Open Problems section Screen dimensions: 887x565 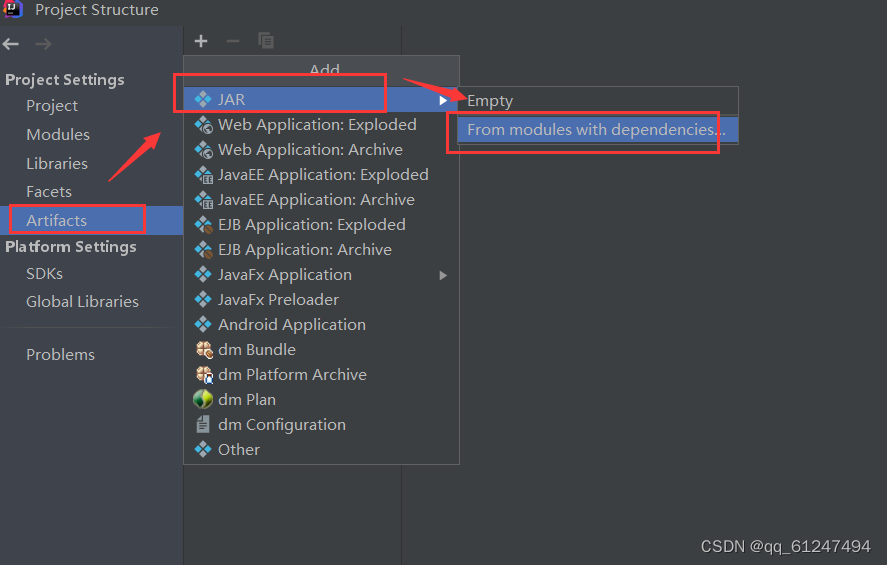tap(60, 355)
